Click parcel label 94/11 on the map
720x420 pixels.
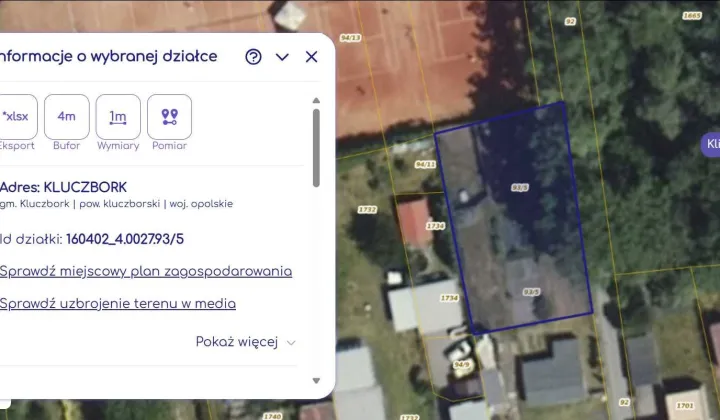point(425,164)
